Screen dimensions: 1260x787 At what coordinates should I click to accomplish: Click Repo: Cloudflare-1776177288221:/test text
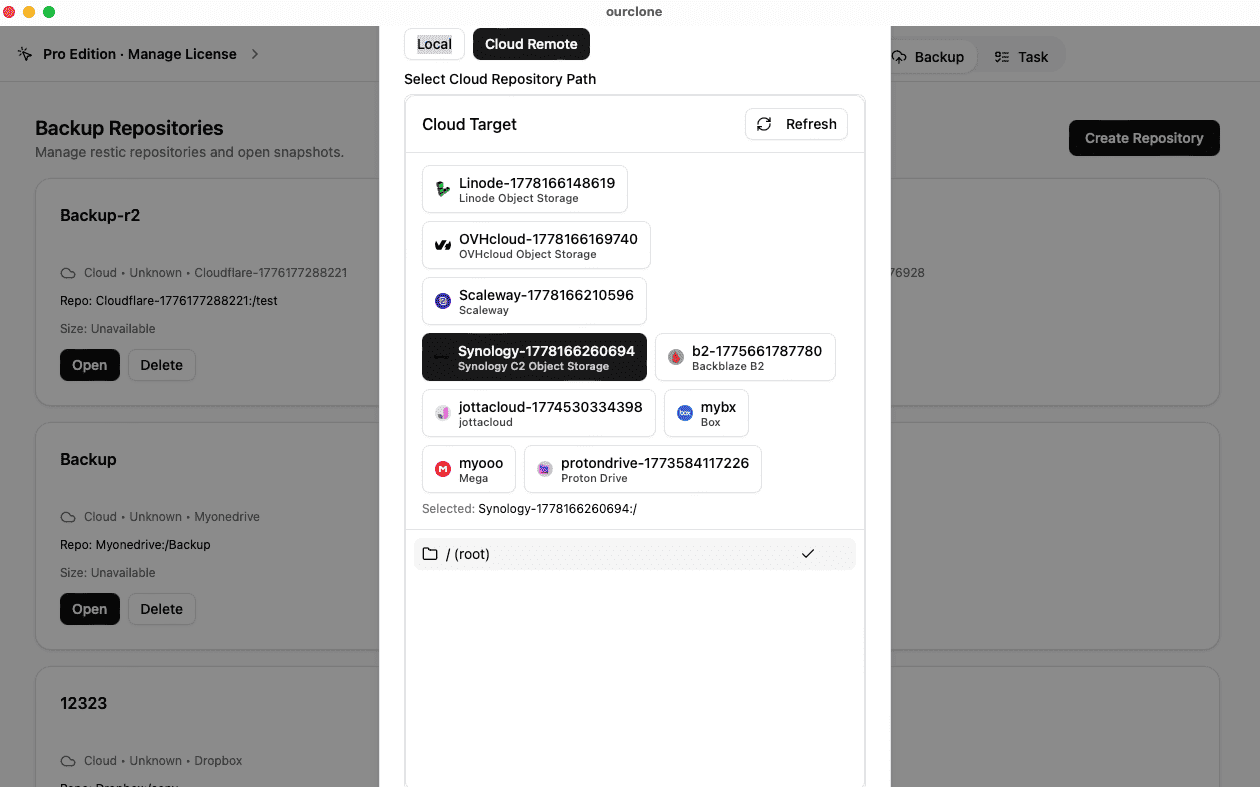click(169, 300)
